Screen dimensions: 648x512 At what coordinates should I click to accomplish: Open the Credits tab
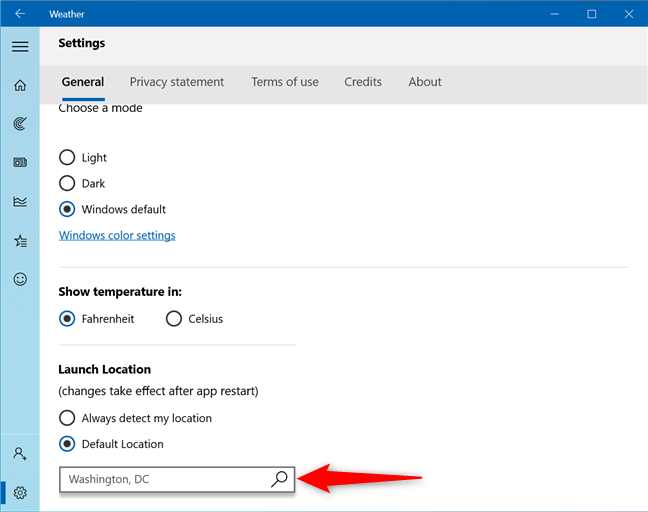coord(363,82)
